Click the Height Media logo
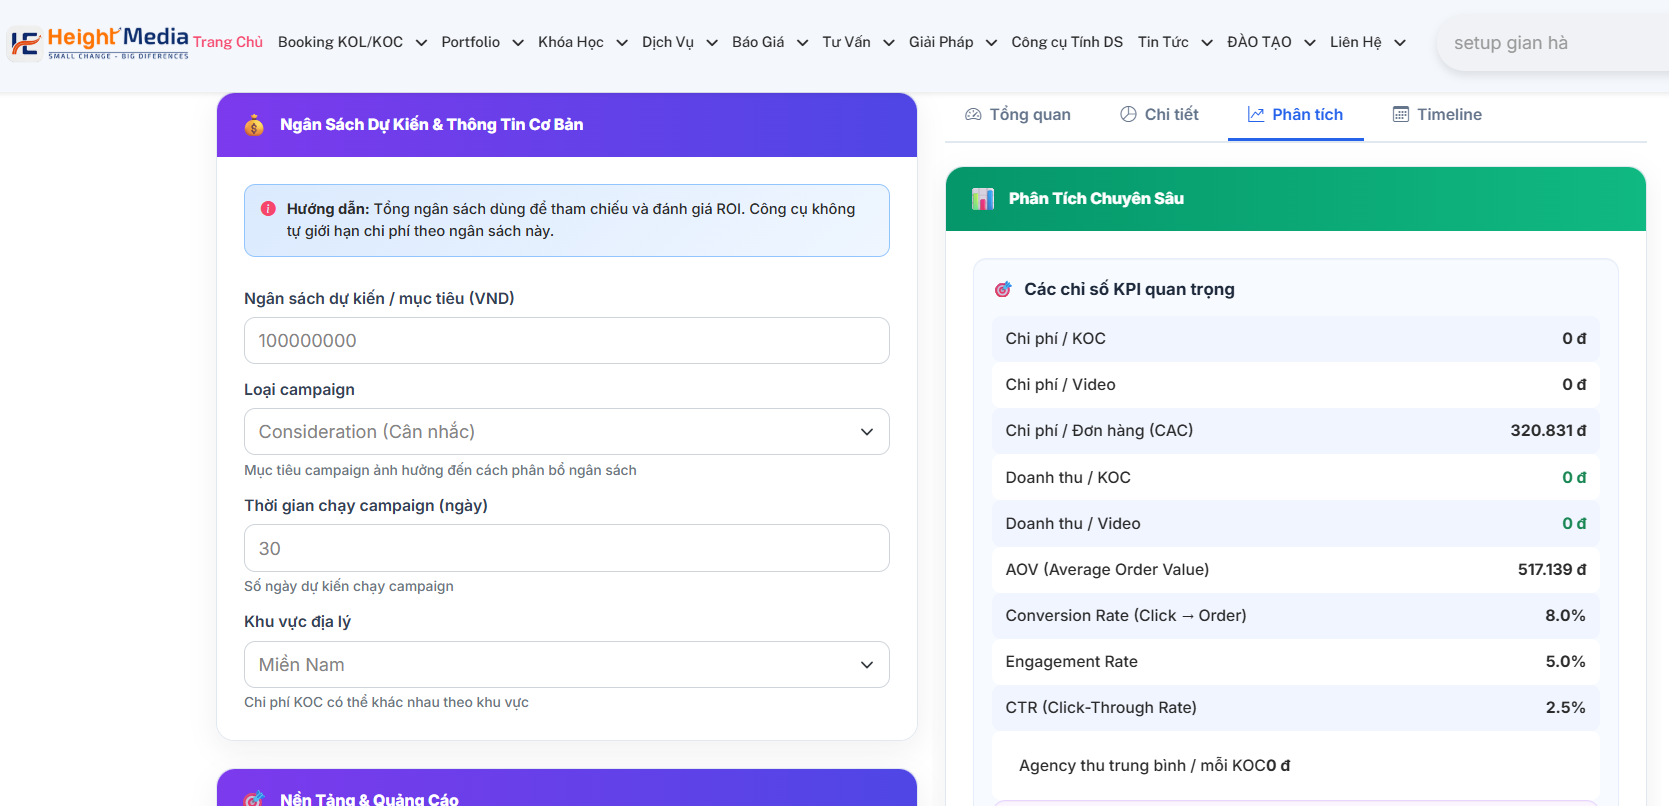 point(98,42)
